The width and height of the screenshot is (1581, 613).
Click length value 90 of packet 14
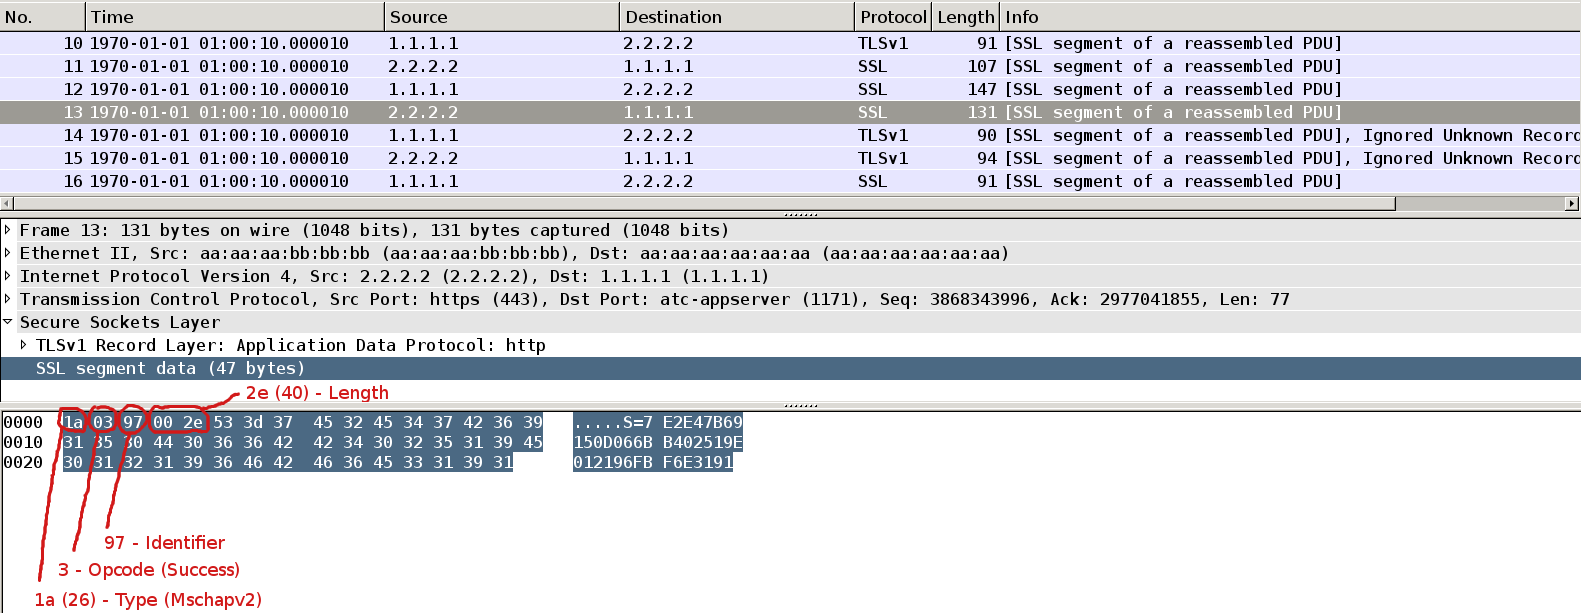pyautogui.click(x=987, y=135)
